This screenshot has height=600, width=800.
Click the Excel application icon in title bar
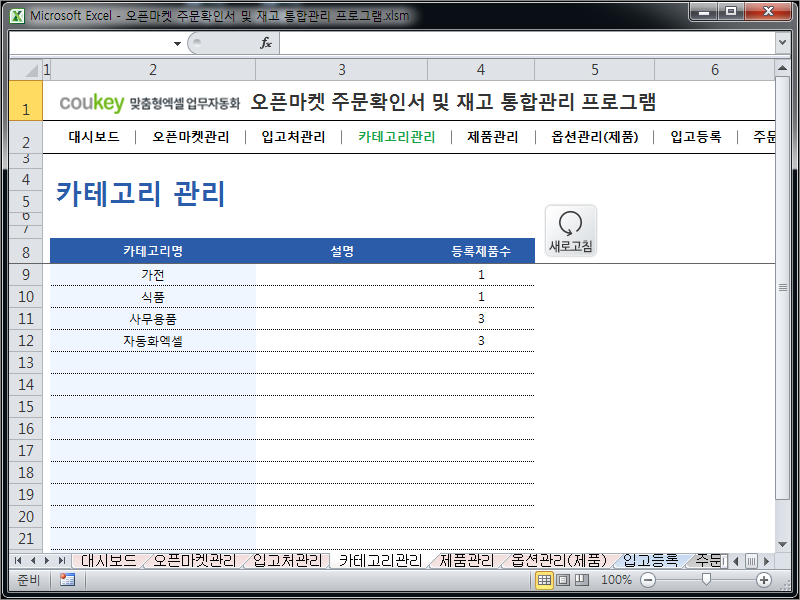tap(17, 16)
